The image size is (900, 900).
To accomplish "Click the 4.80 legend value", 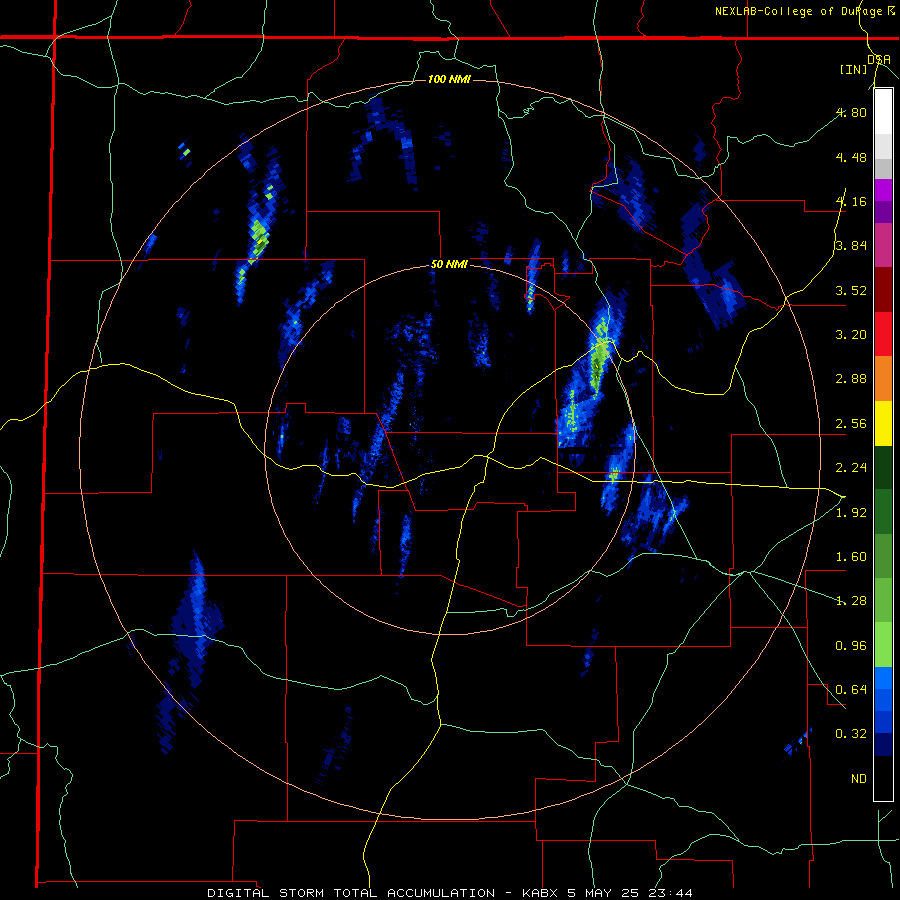I will point(851,112).
